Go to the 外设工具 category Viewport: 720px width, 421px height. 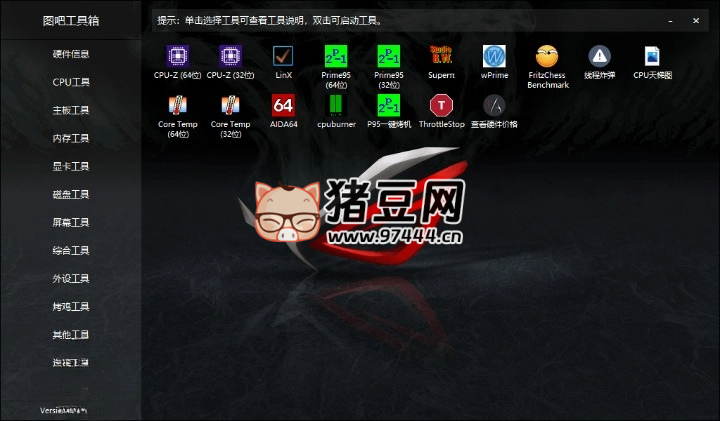pyautogui.click(x=71, y=278)
